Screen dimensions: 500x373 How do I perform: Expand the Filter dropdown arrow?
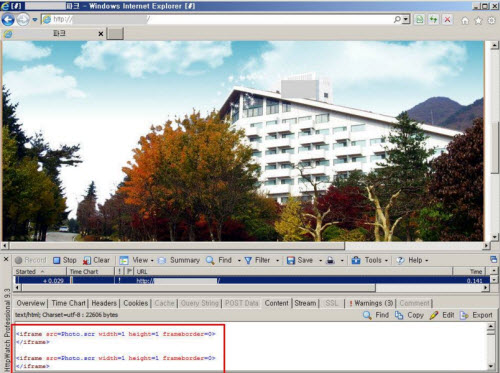tap(277, 261)
